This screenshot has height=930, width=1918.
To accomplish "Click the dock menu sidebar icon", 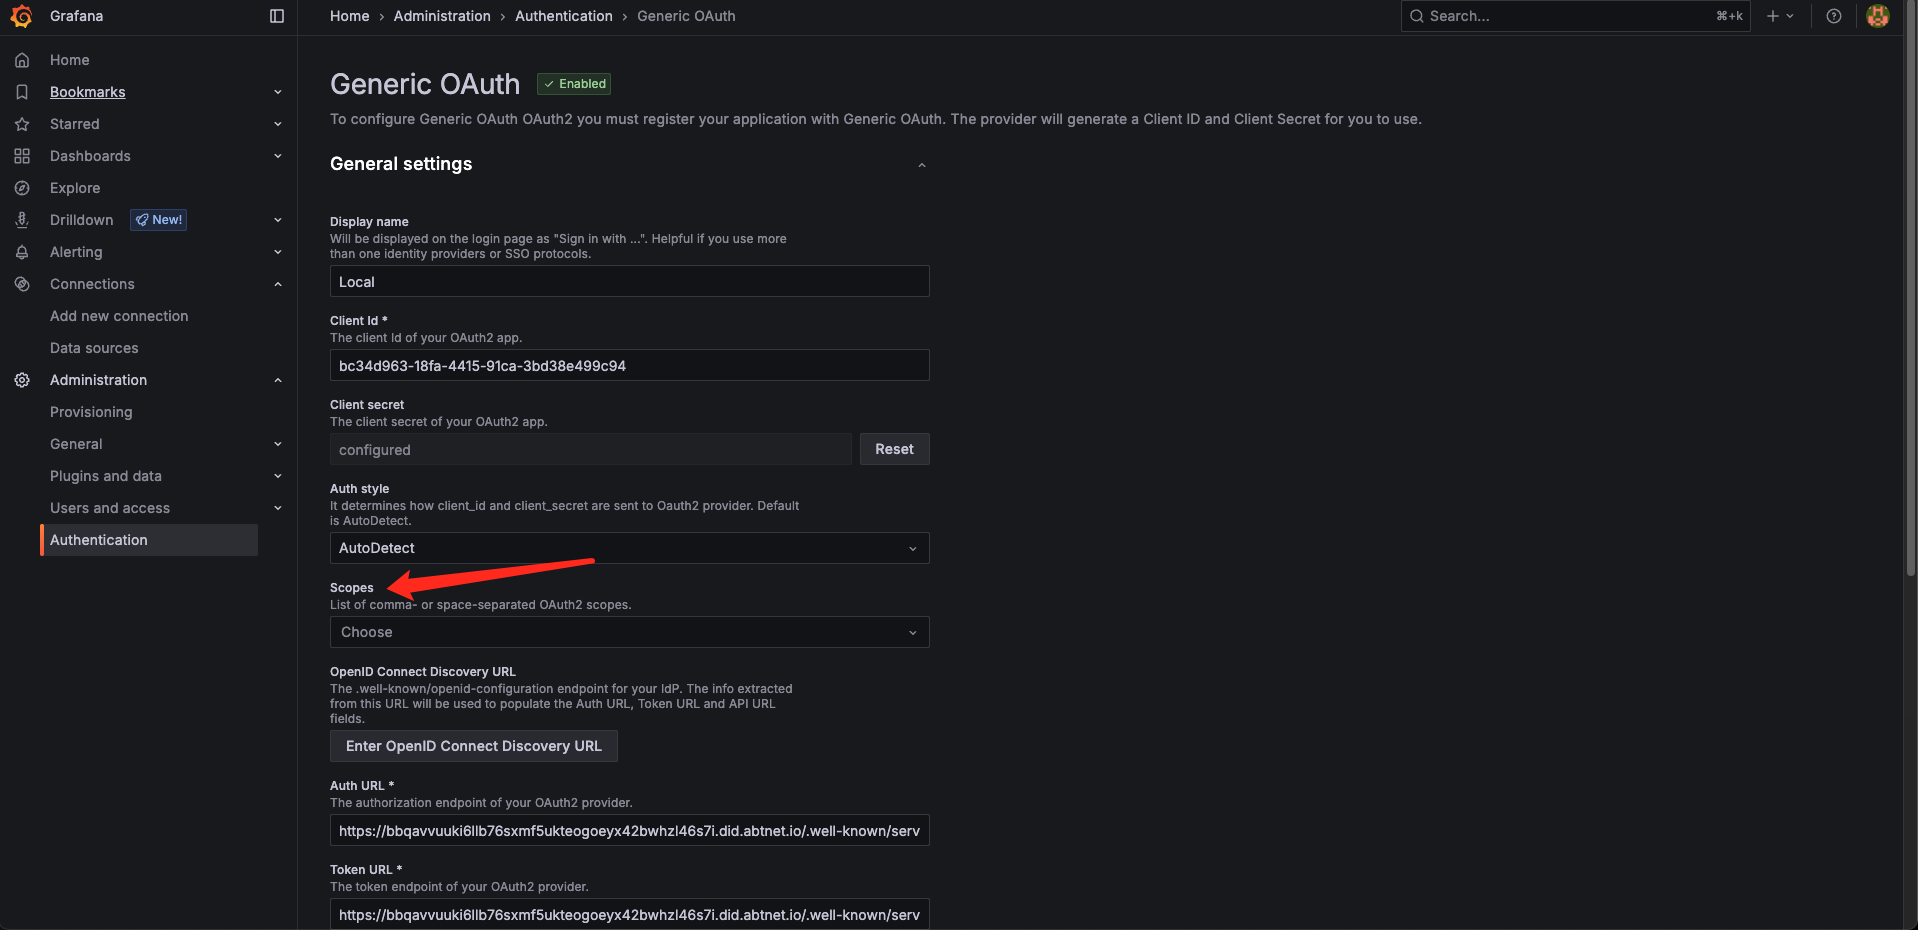I will tap(277, 16).
